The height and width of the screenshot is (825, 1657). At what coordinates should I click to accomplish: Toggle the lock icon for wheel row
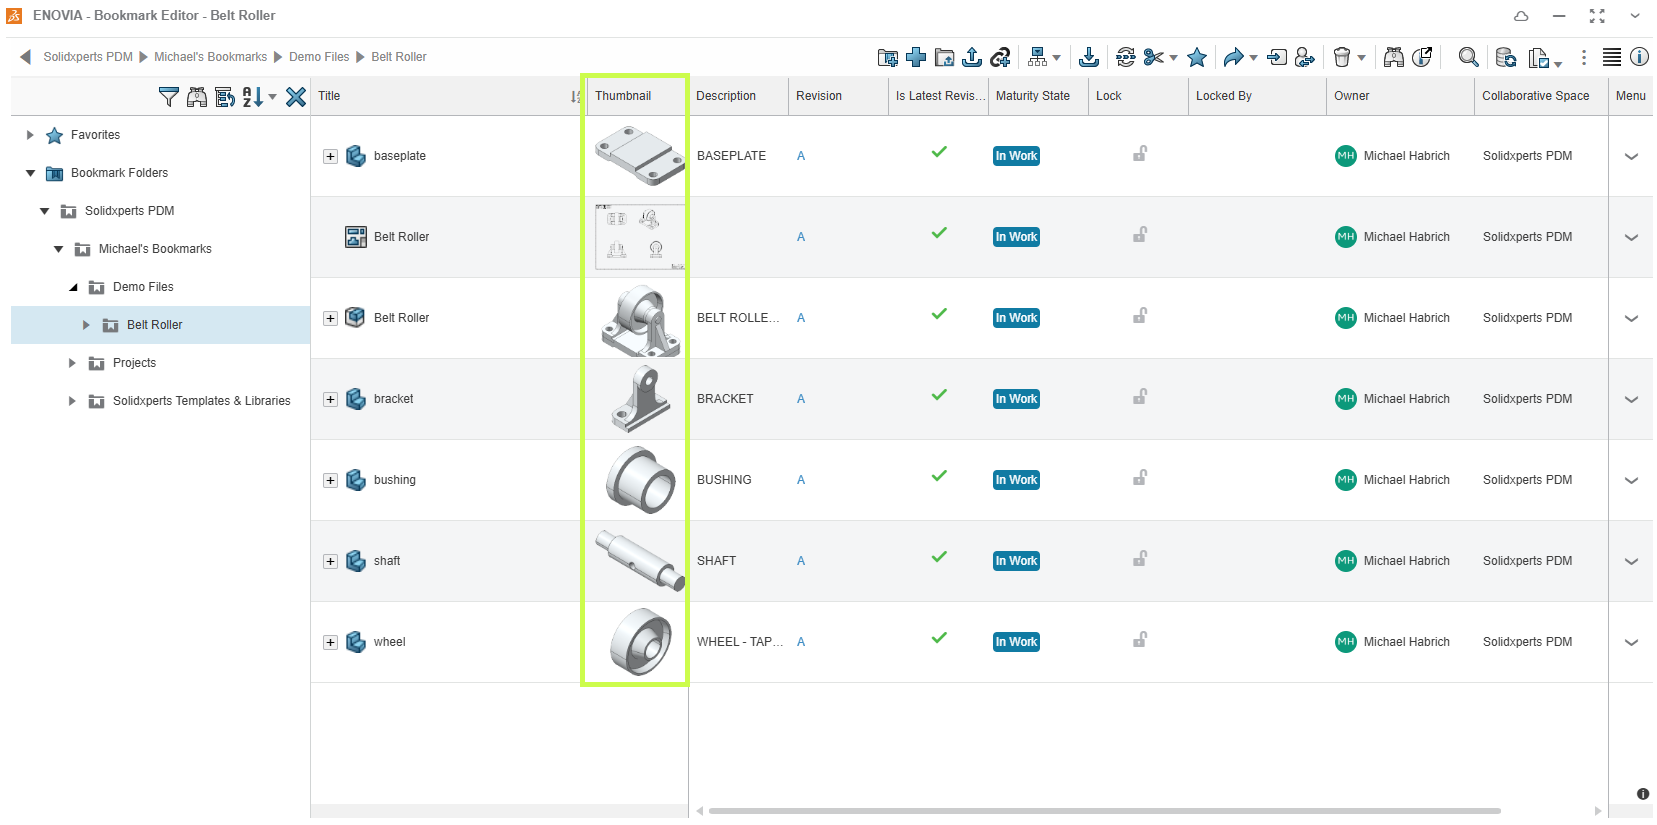(x=1139, y=641)
